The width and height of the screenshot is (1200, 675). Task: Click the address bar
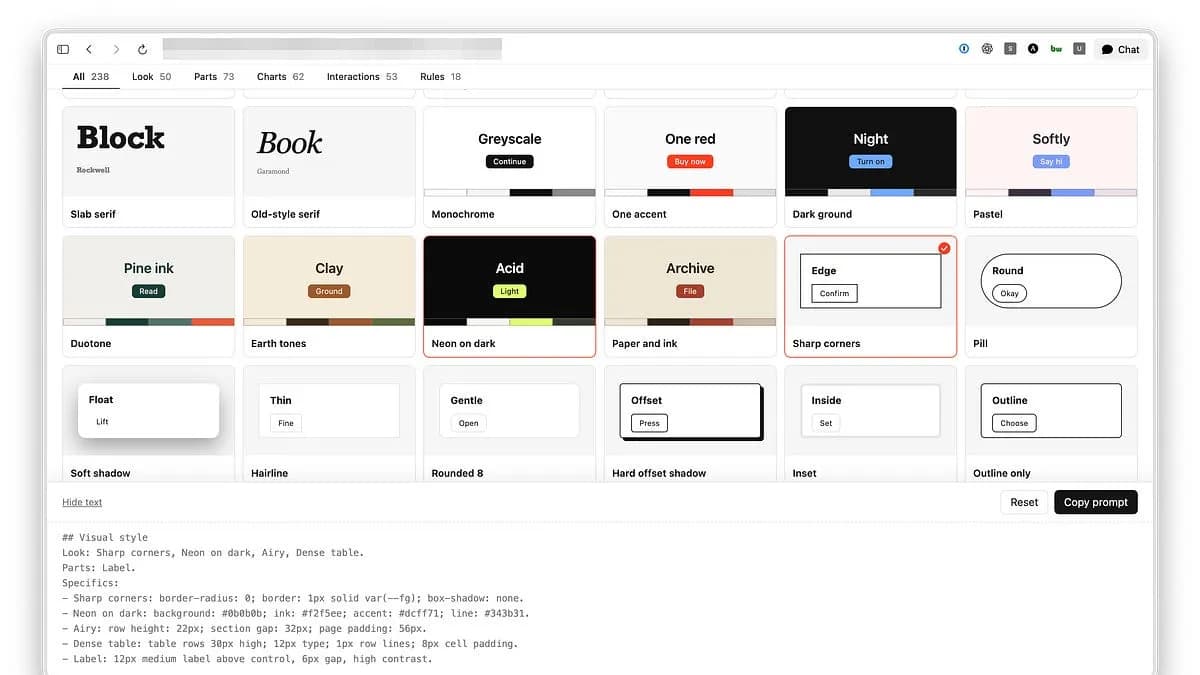click(x=332, y=48)
